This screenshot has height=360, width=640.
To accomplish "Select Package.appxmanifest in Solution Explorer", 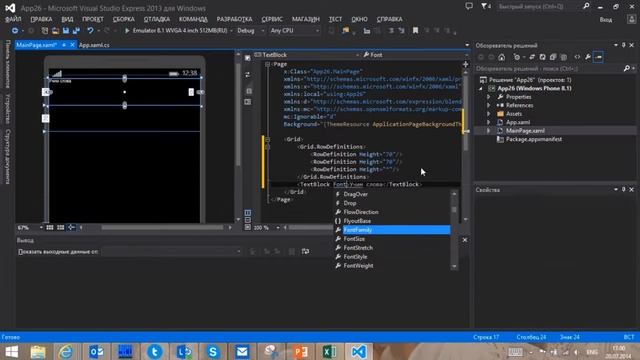I will click(534, 139).
